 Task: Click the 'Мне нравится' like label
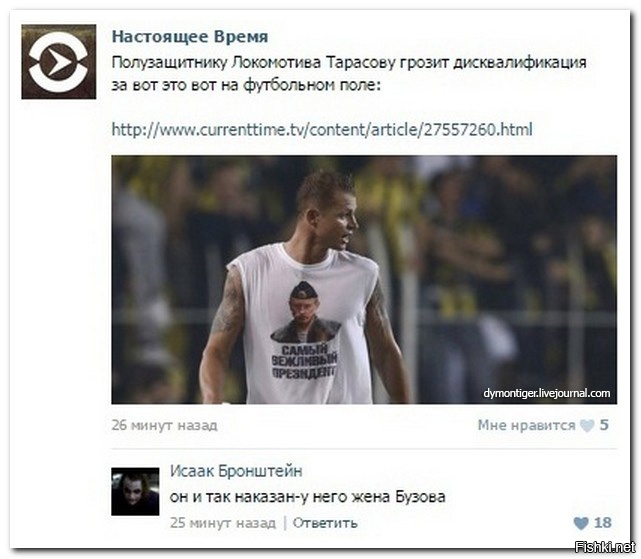coord(527,425)
